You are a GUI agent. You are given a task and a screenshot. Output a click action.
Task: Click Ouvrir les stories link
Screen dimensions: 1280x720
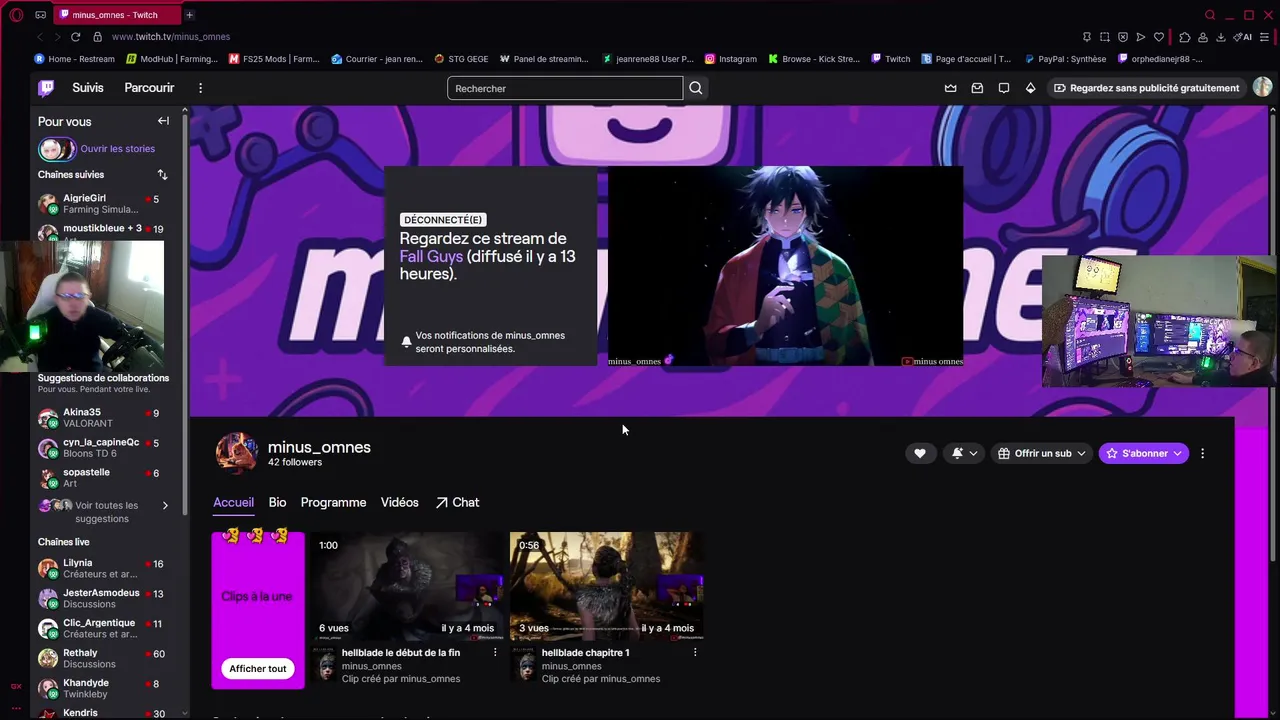coord(118,149)
